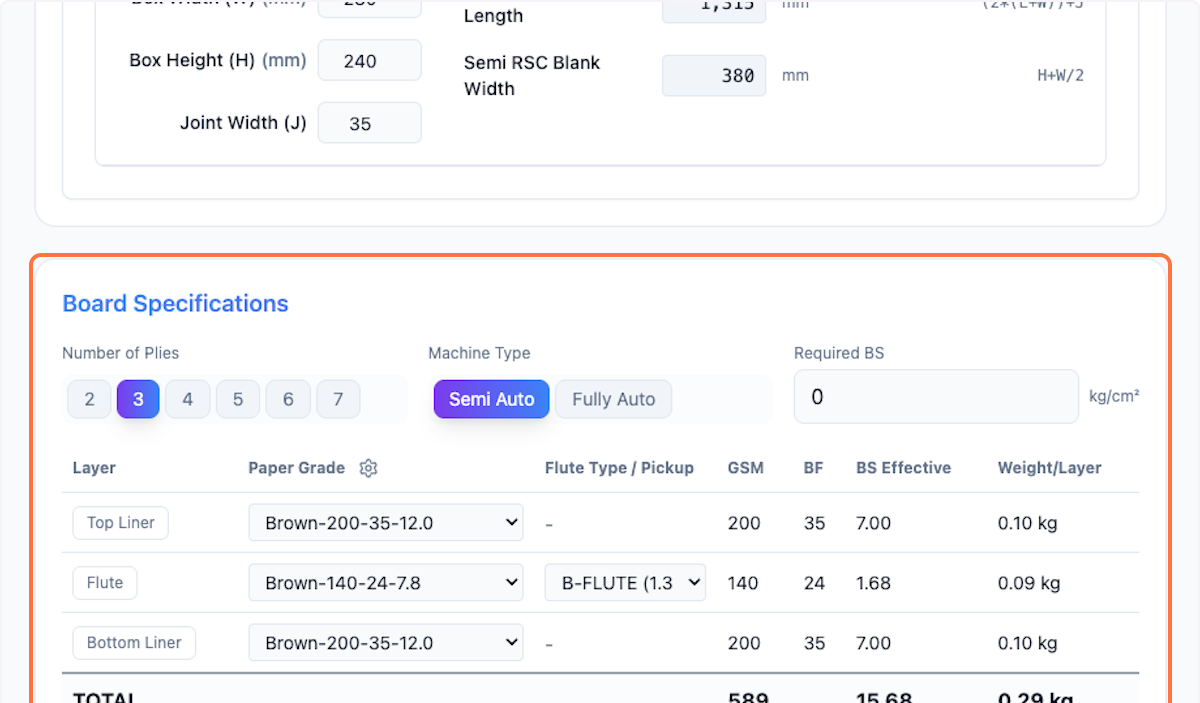
Task: Click the Box Height value field
Action: click(x=369, y=60)
